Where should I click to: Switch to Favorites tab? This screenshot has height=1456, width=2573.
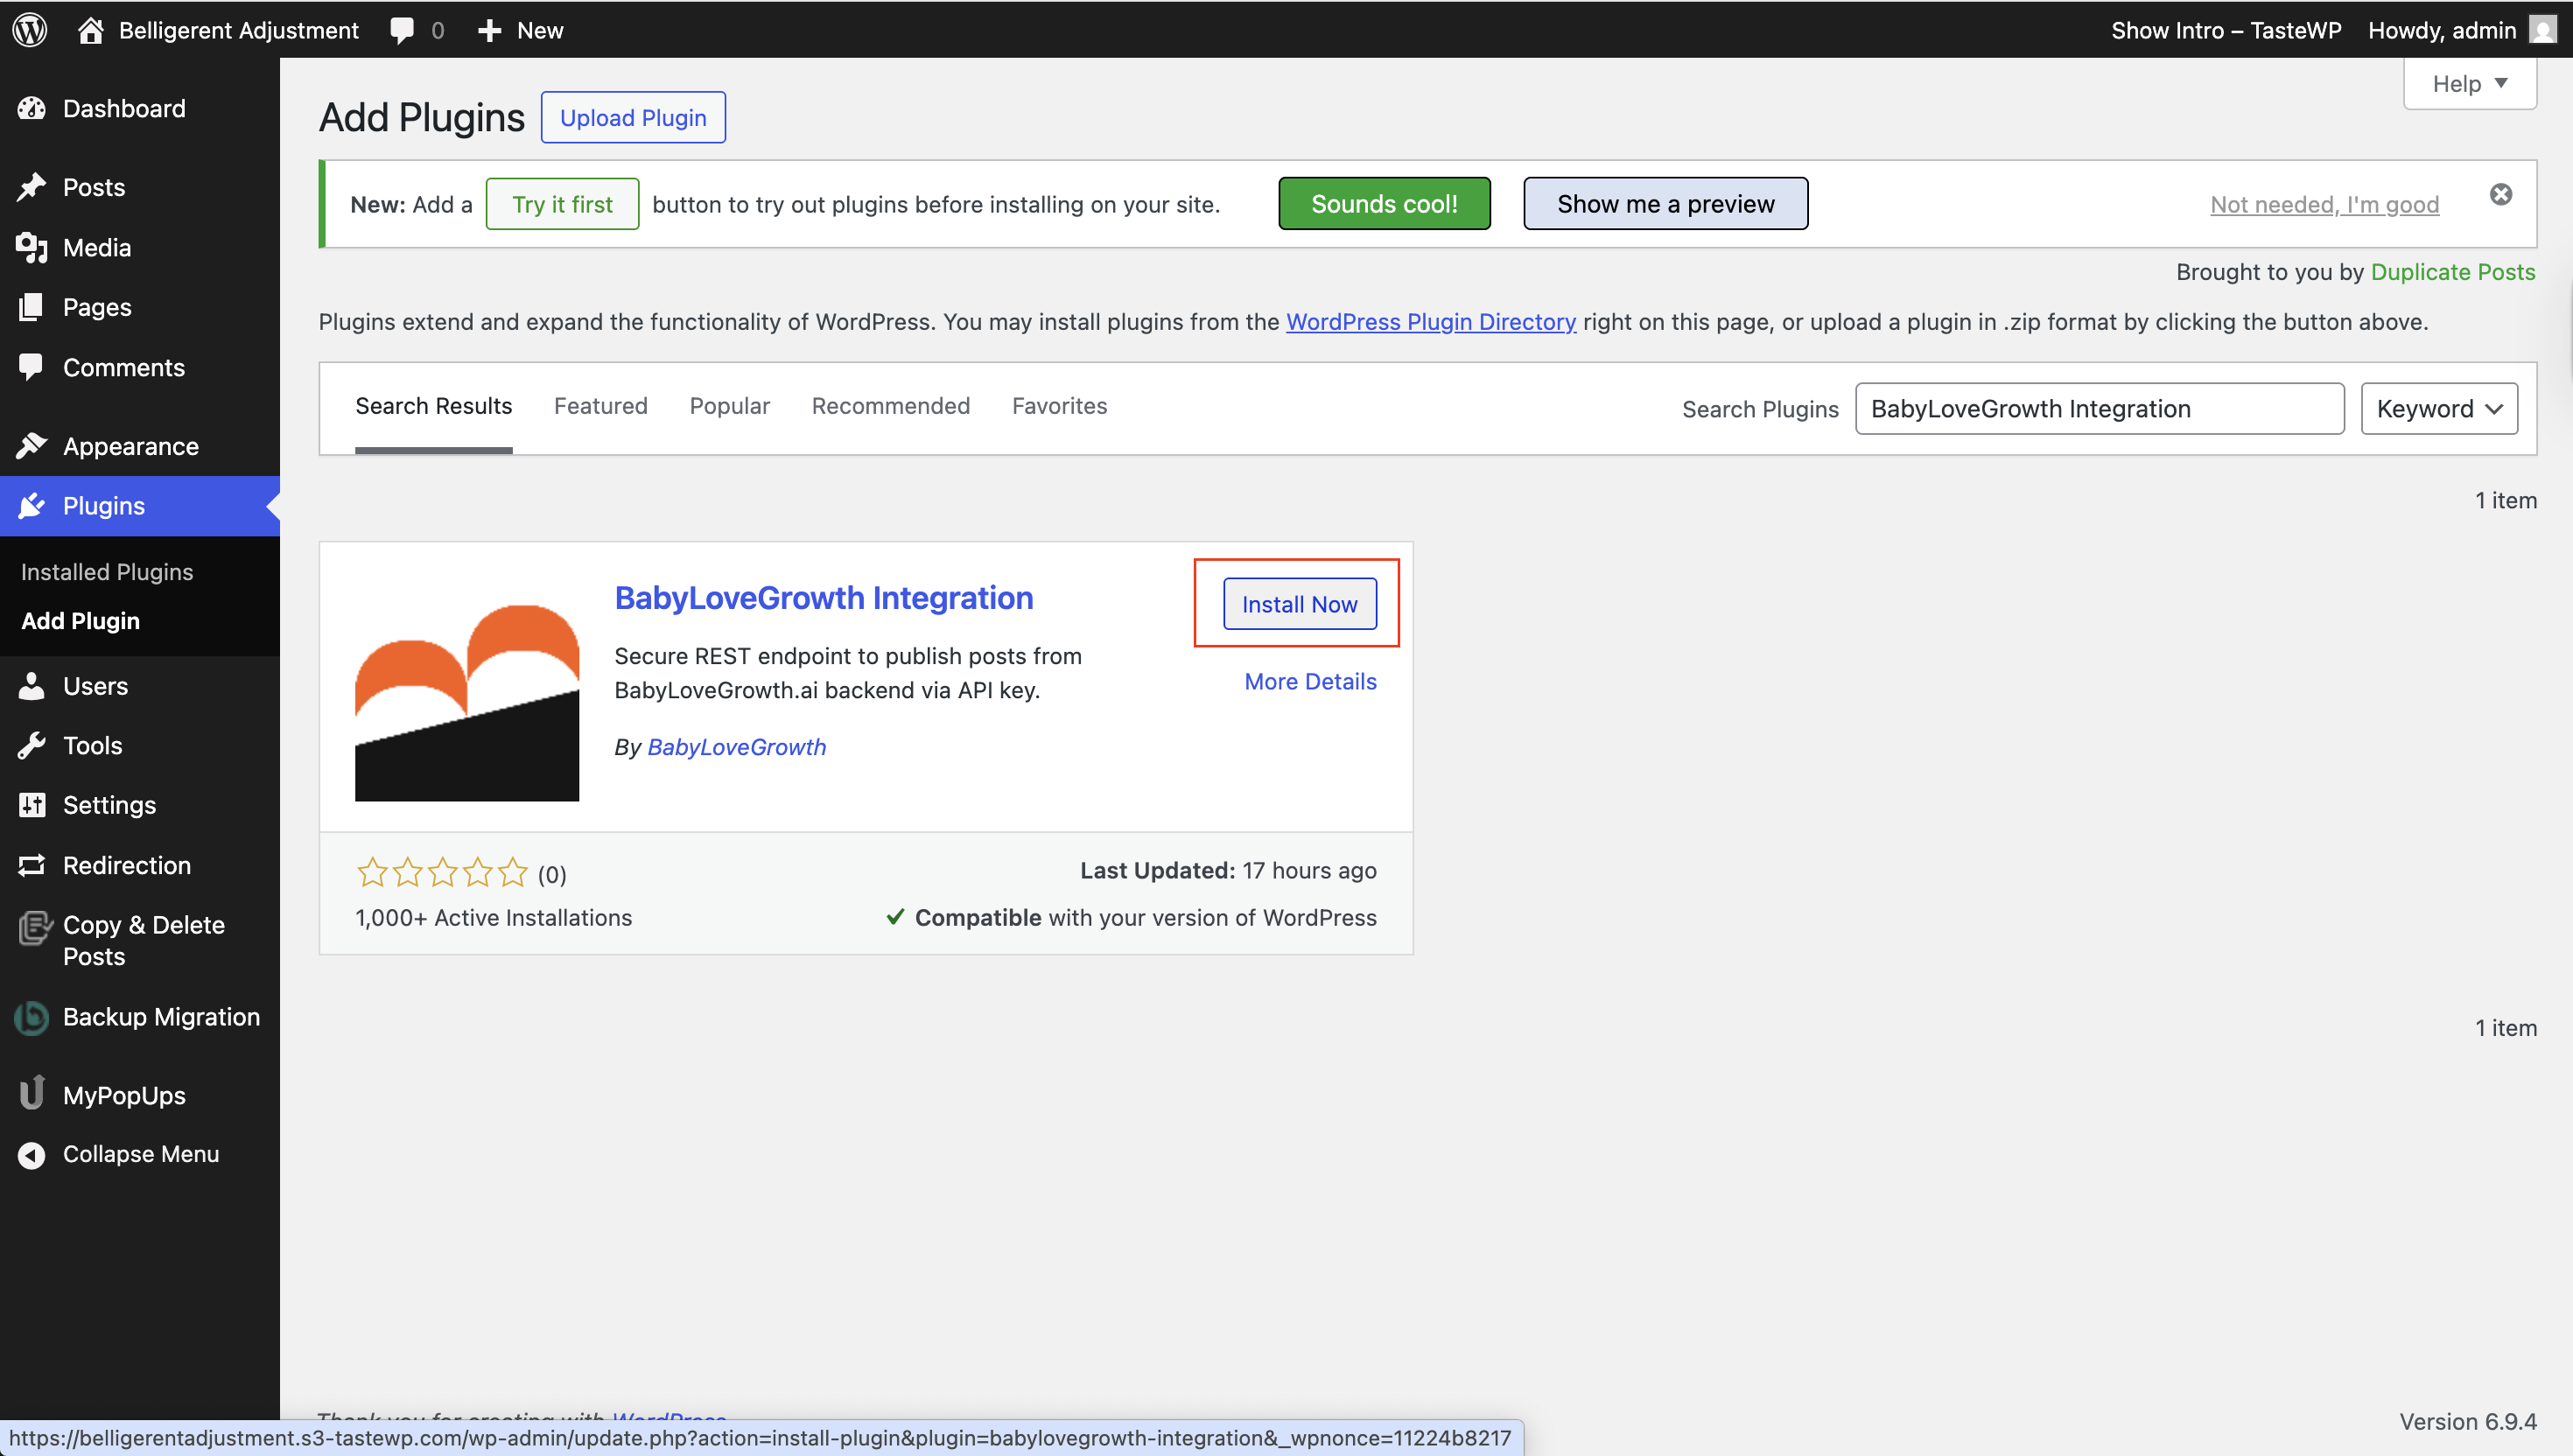pyautogui.click(x=1059, y=406)
